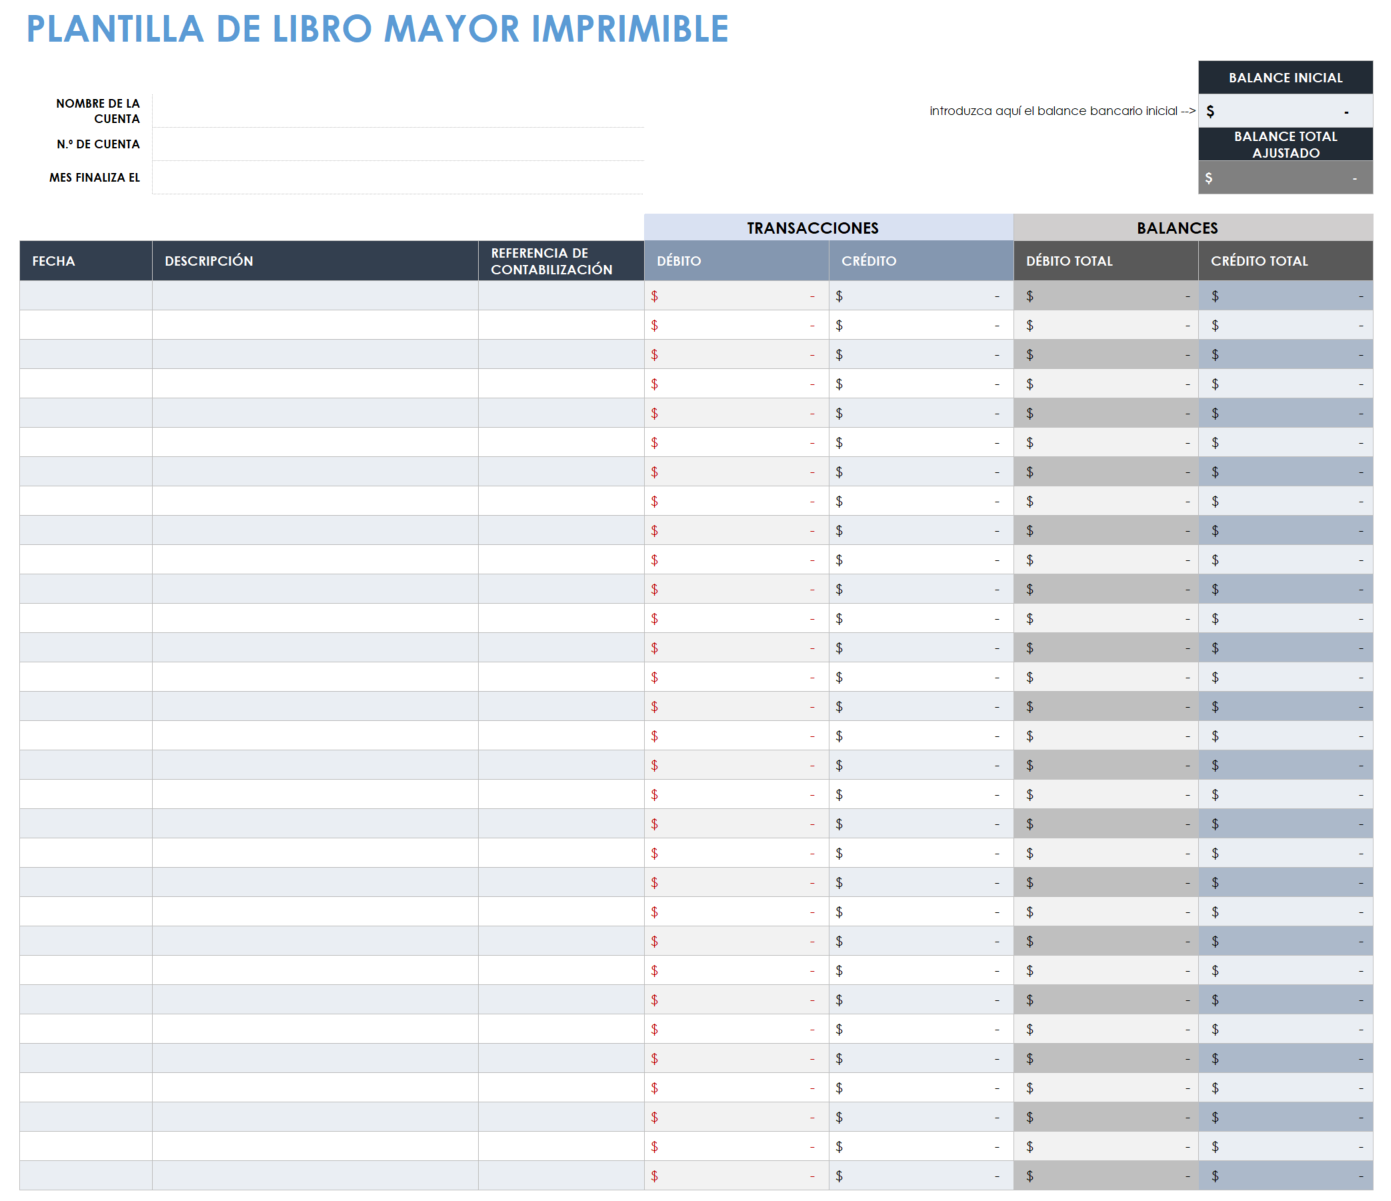1391x1201 pixels.
Task: Click the TRANSACCIONES group header
Action: [829, 227]
